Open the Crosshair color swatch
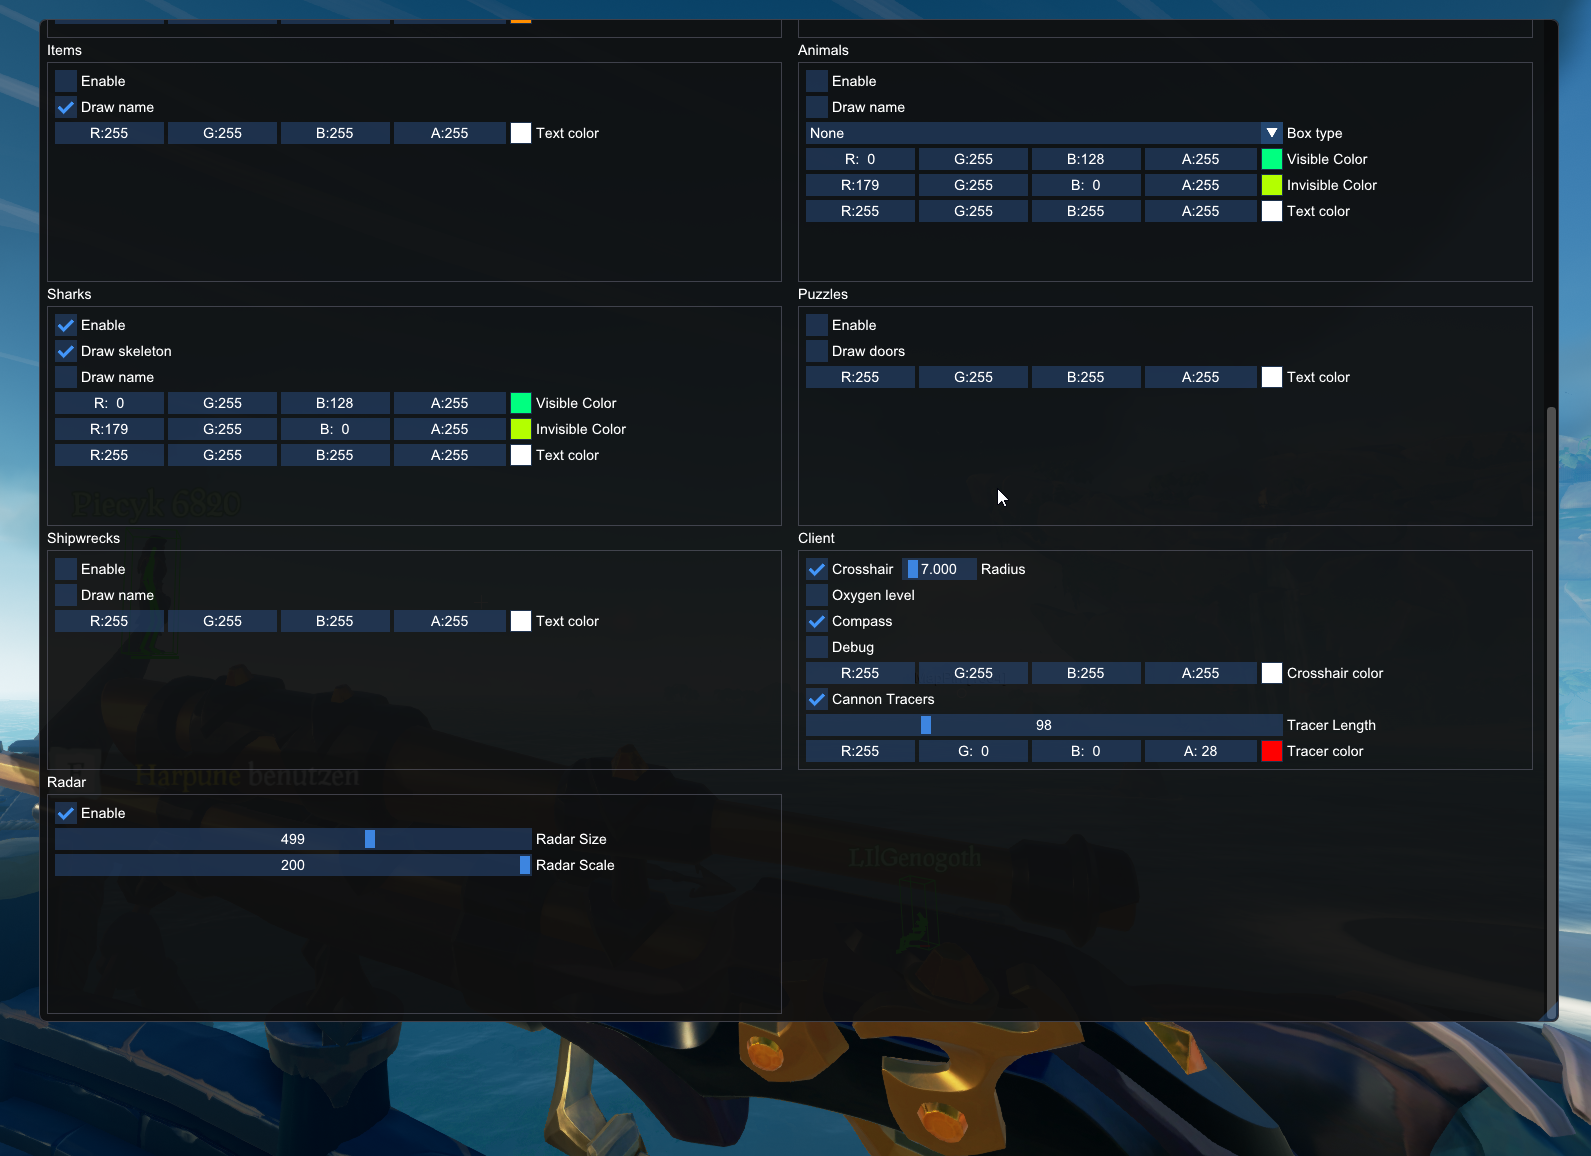 [x=1271, y=673]
